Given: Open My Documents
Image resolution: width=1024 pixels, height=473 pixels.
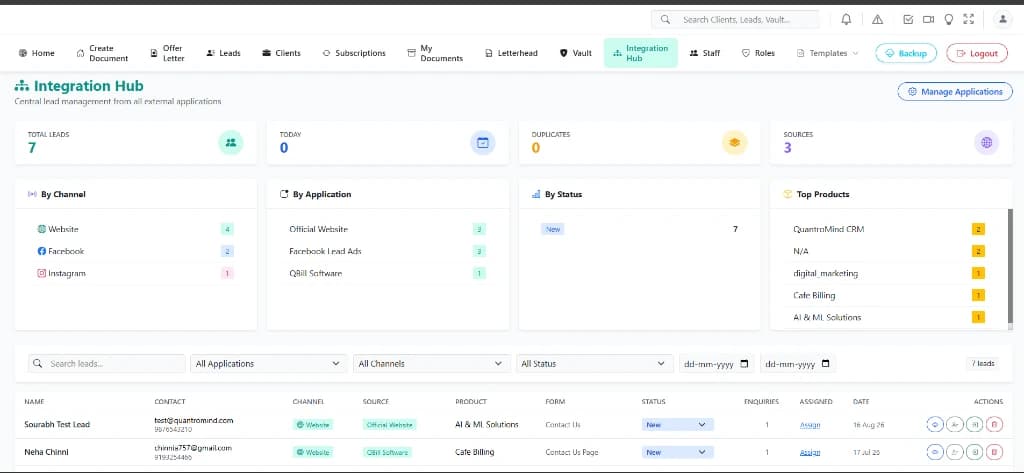Looking at the screenshot, I should point(435,53).
